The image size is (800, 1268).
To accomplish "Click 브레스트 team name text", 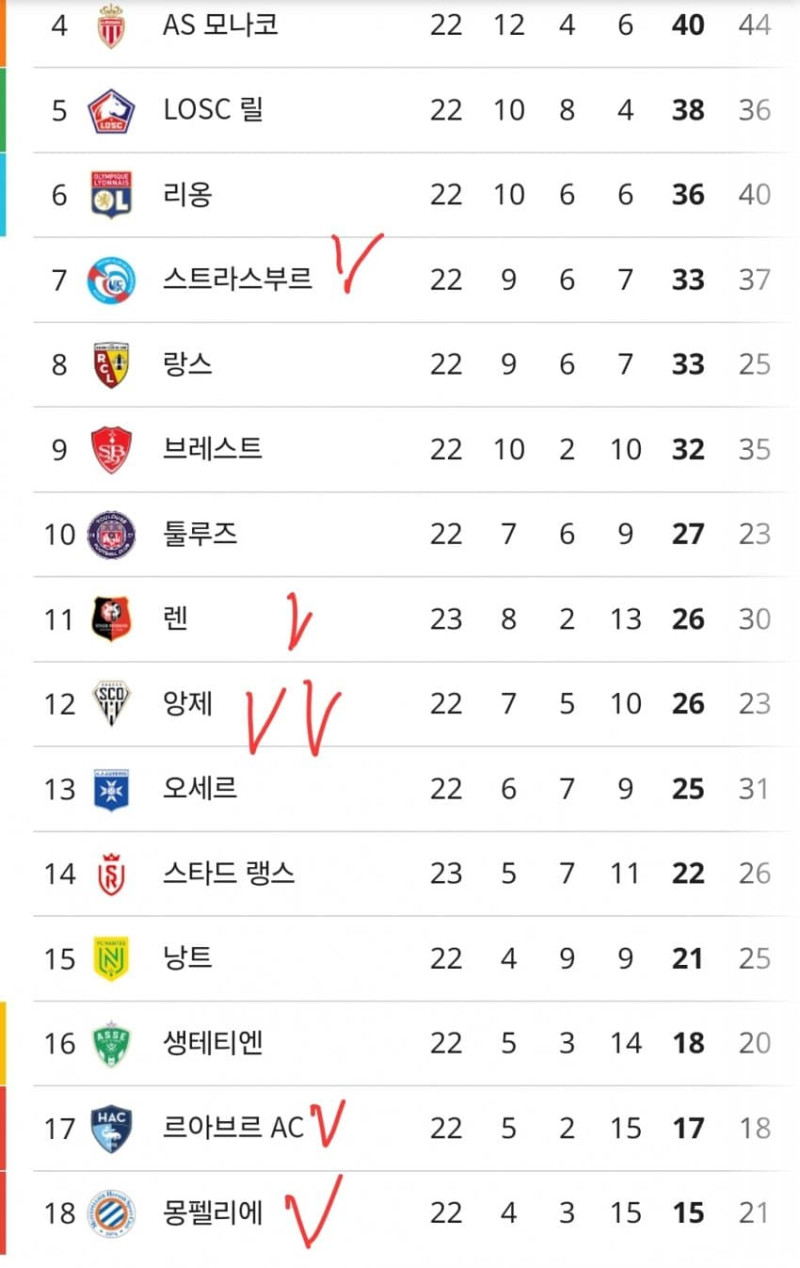I will tap(213, 449).
